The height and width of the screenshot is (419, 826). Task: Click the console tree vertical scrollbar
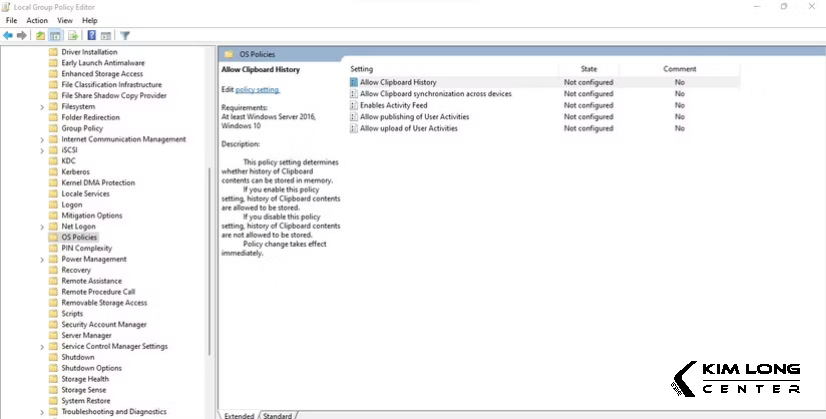(210, 250)
